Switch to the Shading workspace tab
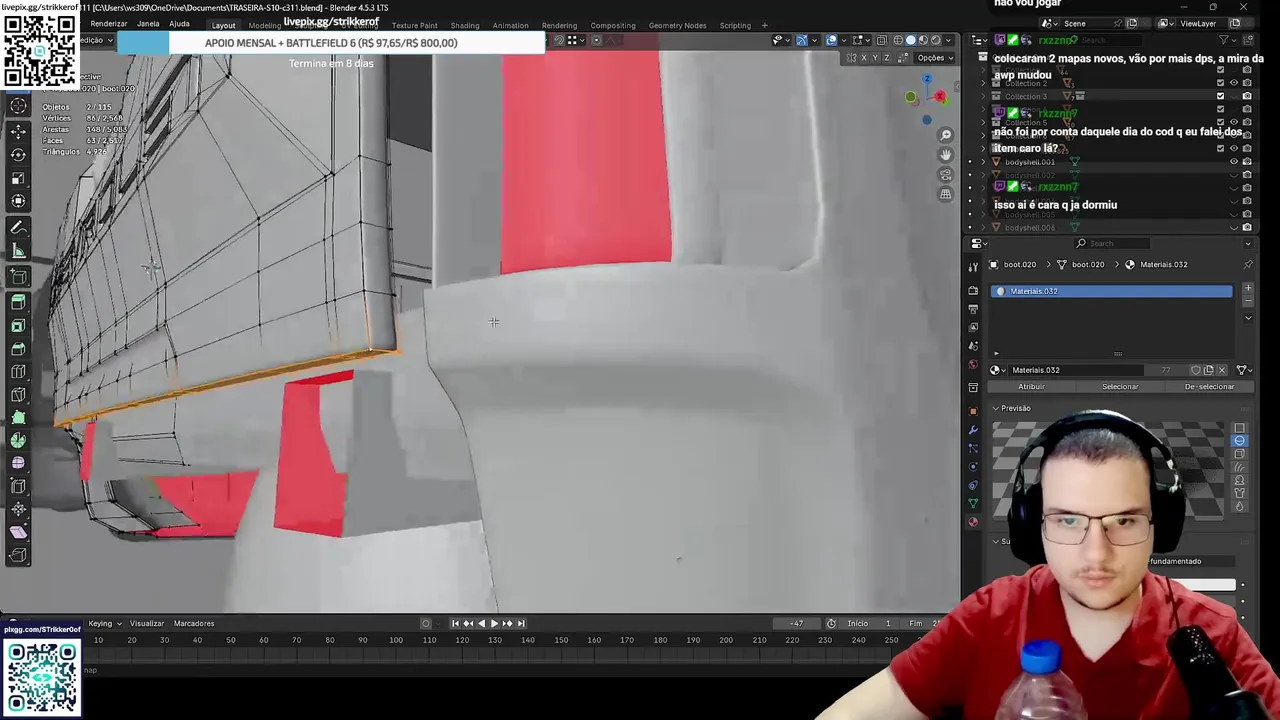1280x720 pixels. coord(465,25)
